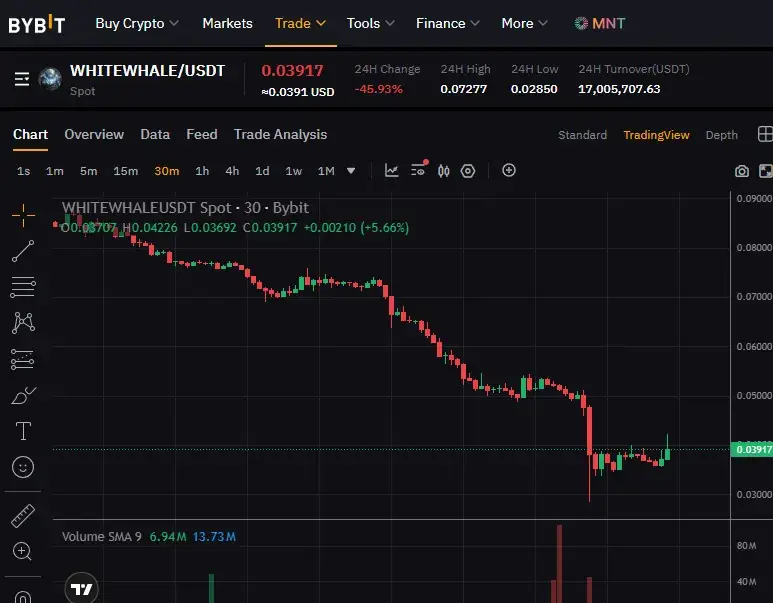
Task: Select the text annotation tool
Action: [x=23, y=431]
